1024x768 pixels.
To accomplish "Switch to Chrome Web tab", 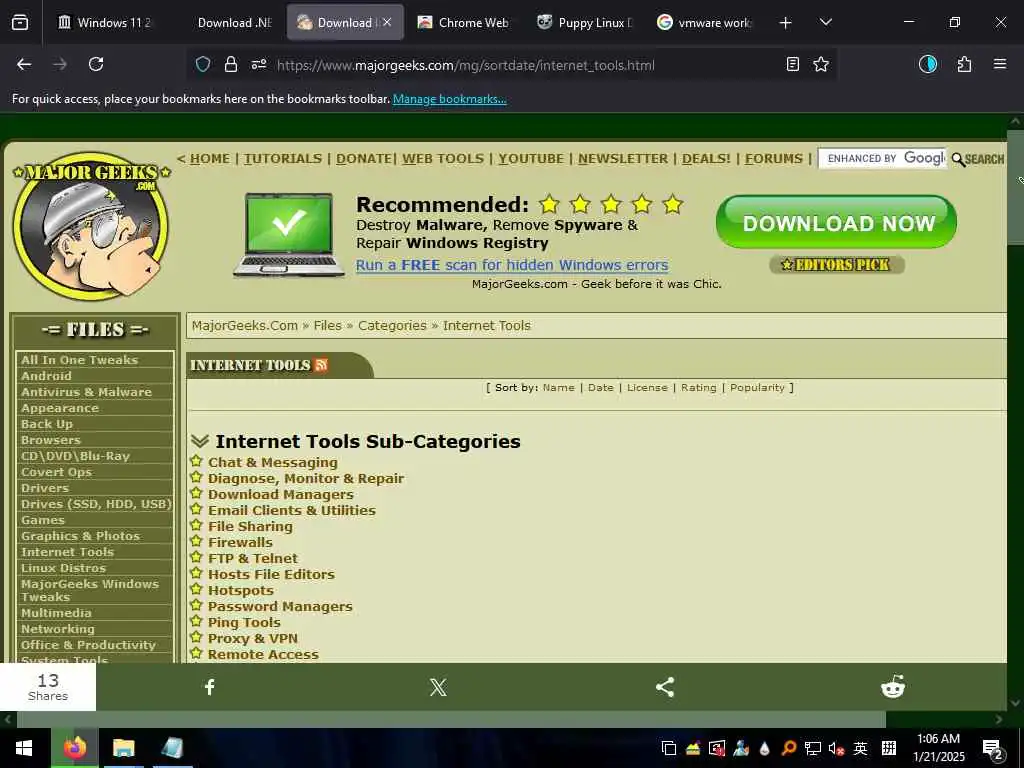I will (x=464, y=23).
